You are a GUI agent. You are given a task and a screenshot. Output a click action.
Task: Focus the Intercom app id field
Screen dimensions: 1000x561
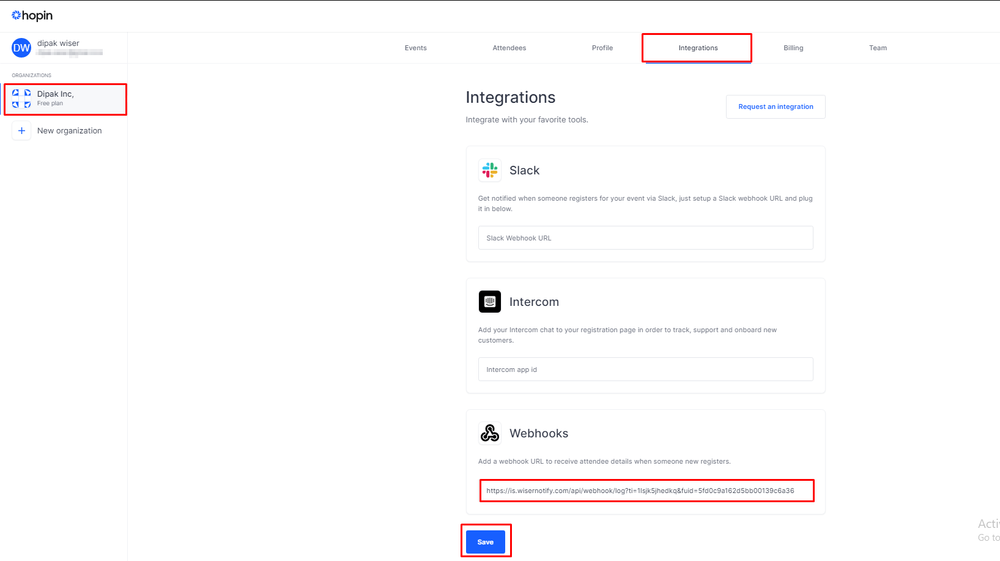tap(645, 369)
